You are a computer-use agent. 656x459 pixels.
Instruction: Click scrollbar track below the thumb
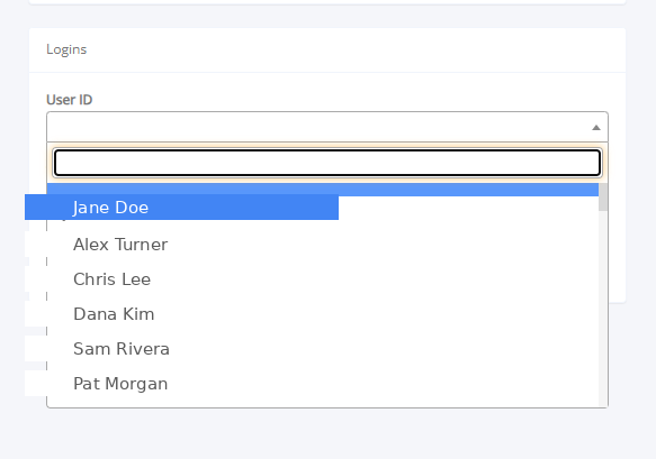(603, 309)
